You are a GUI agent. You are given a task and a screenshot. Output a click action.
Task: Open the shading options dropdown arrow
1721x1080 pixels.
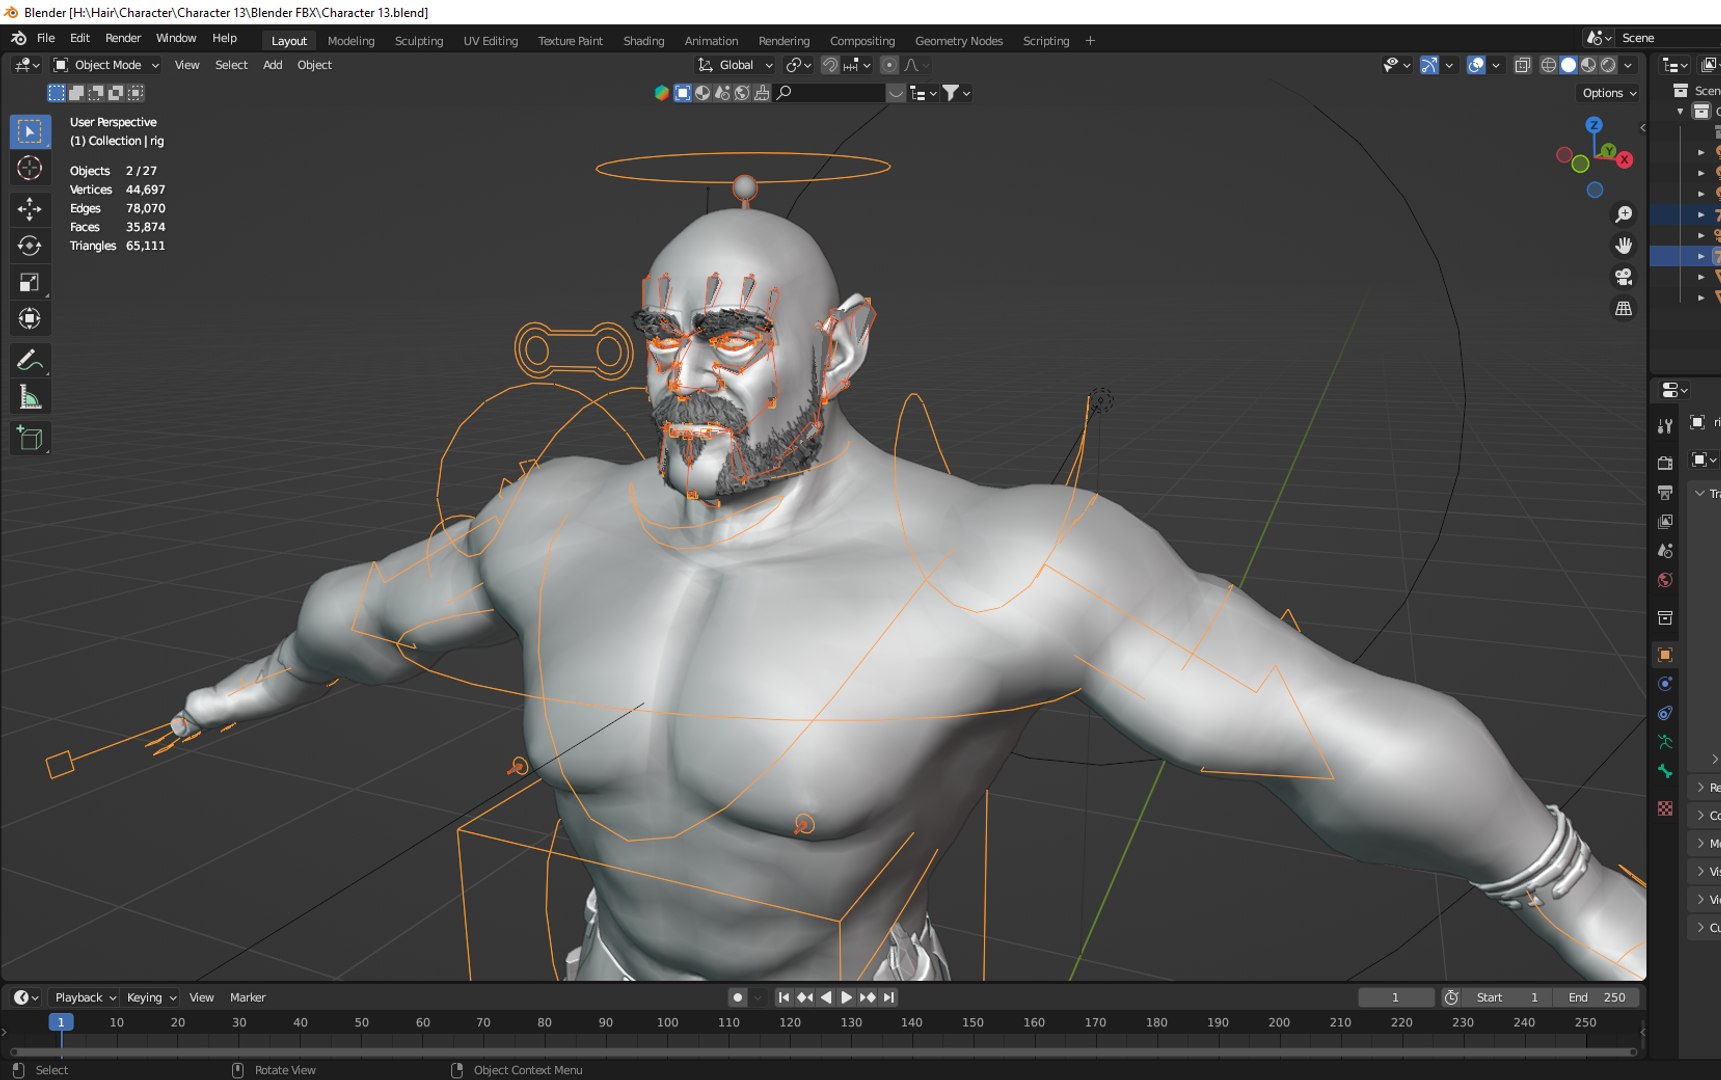1629,65
